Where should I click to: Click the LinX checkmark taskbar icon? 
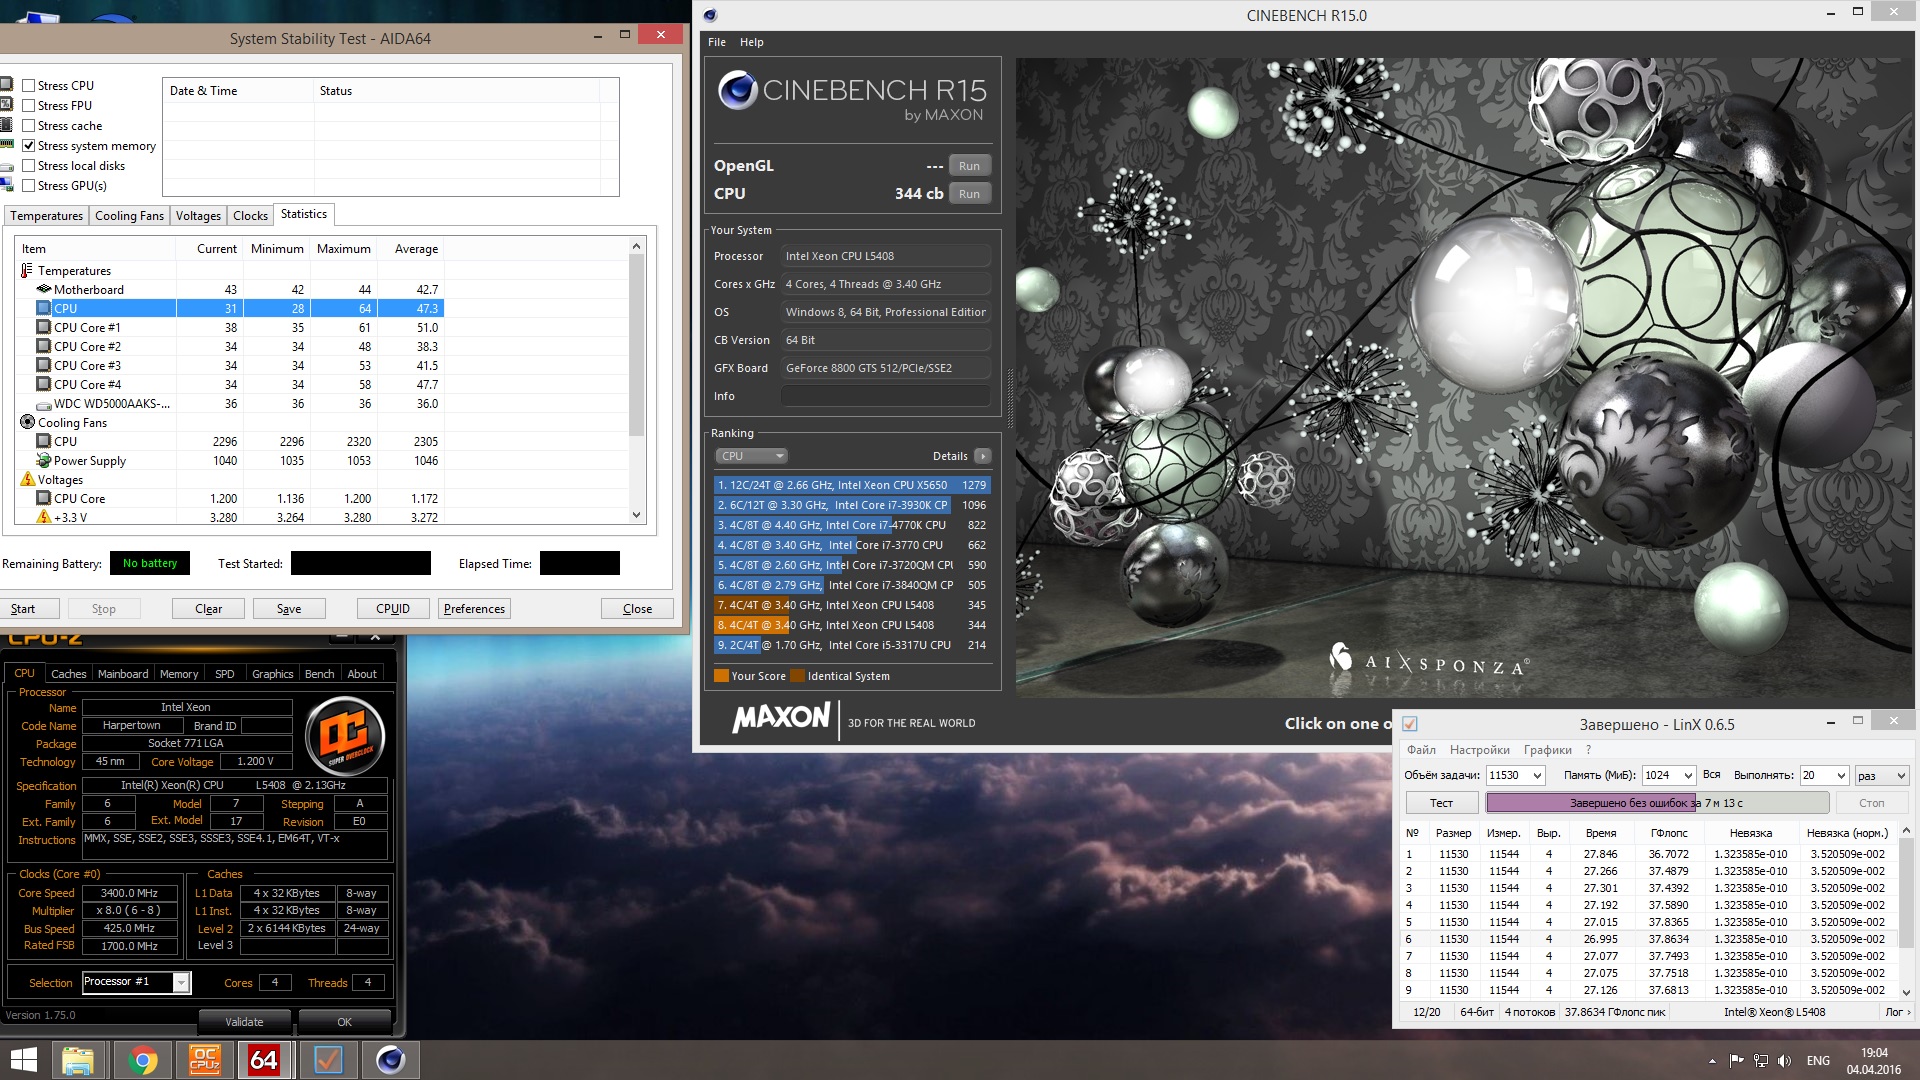pos(328,1059)
